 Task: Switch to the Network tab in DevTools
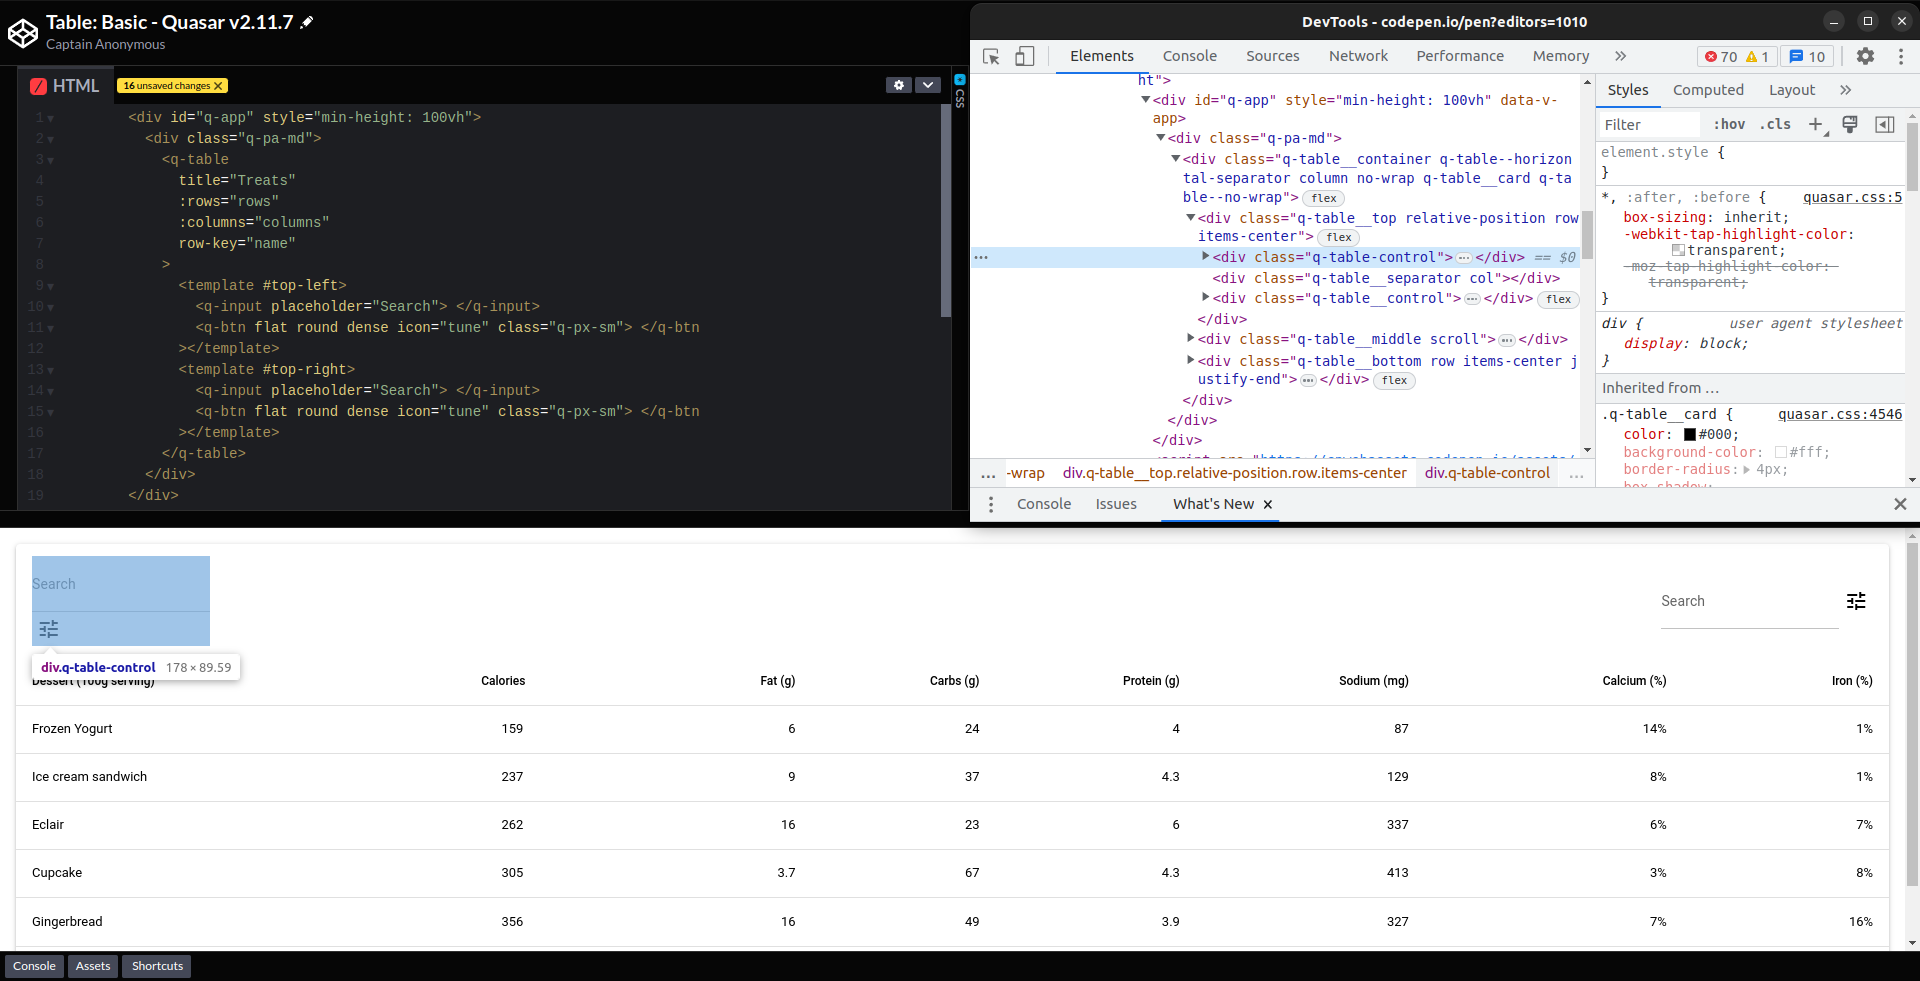[x=1358, y=56]
